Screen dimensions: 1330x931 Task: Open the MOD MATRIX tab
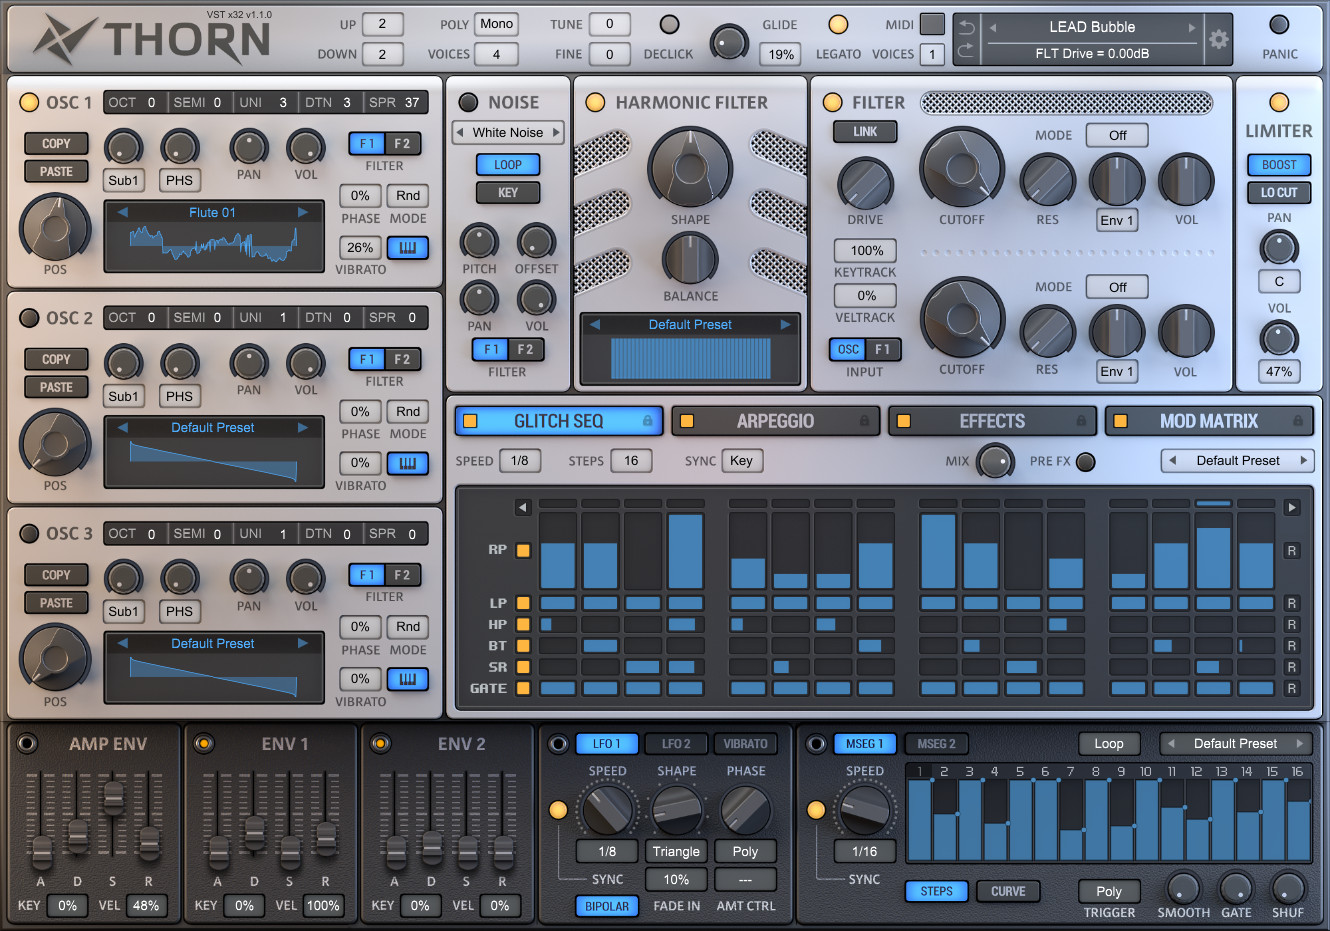pyautogui.click(x=1208, y=421)
